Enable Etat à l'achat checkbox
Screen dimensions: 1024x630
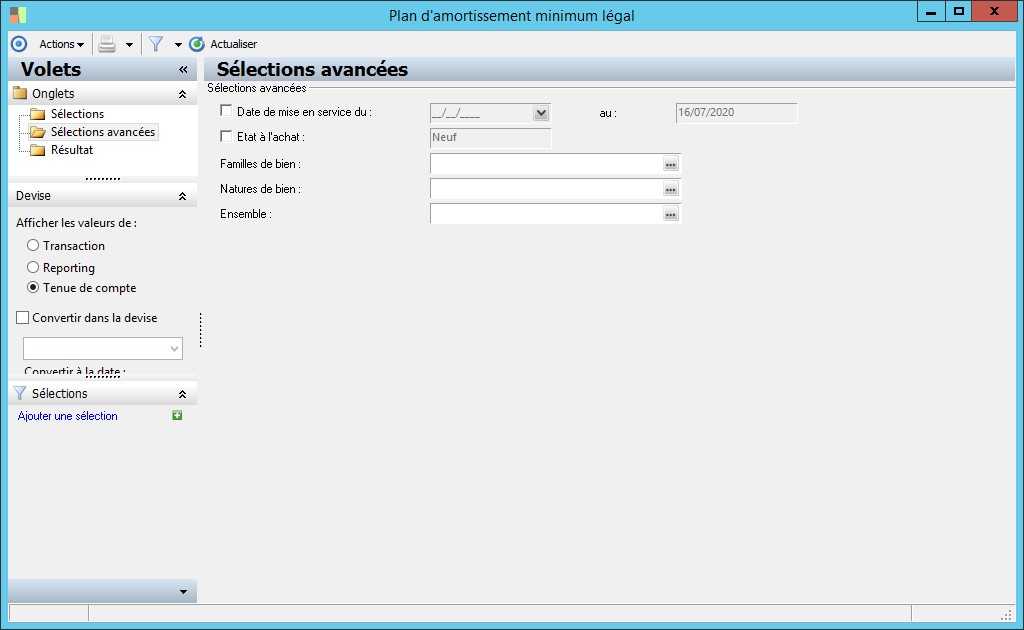point(226,136)
